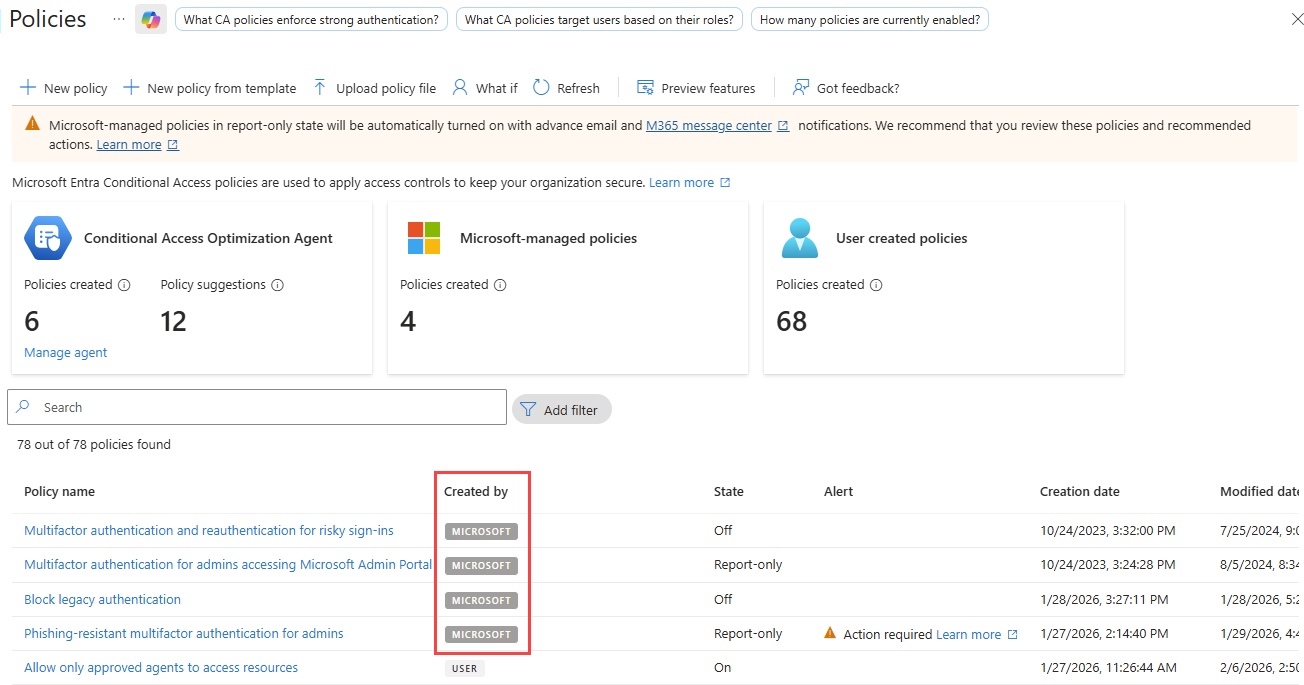The image size is (1304, 685).
Task: Sort by the Creation date column header
Action: 1079,492
